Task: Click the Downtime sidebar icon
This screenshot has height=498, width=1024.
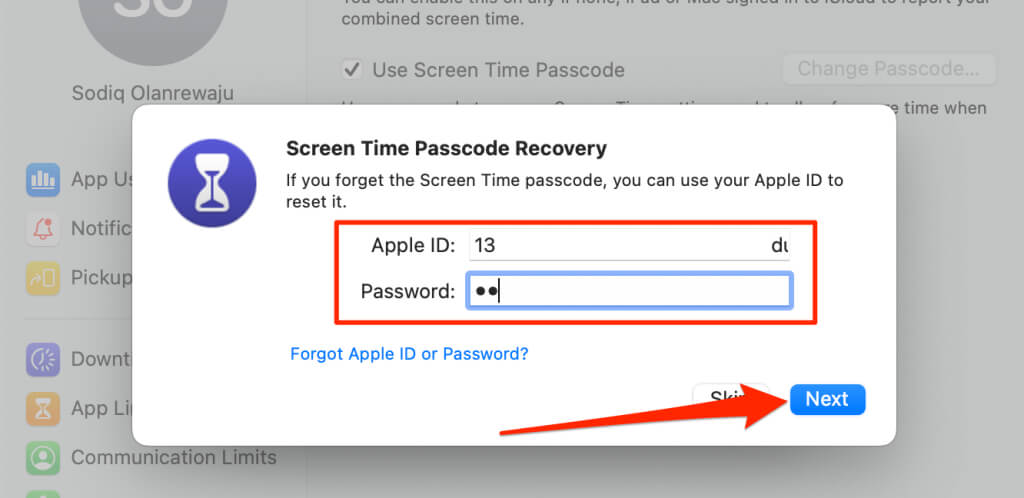Action: [43, 360]
